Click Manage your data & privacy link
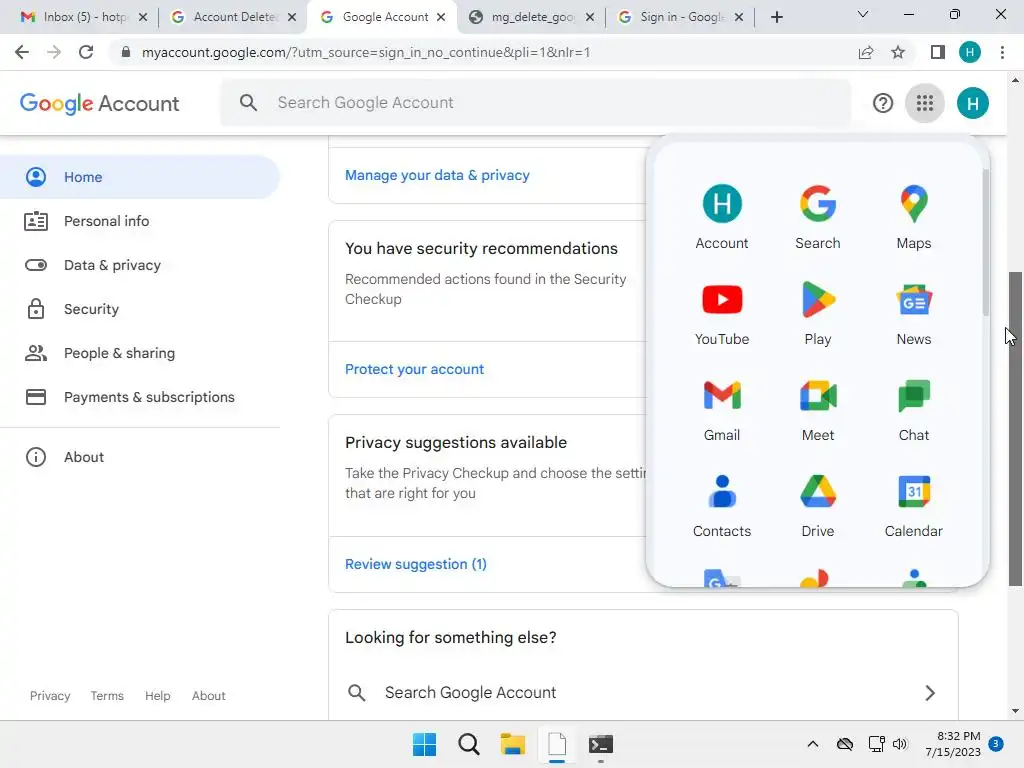The height and width of the screenshot is (768, 1024). [x=437, y=175]
